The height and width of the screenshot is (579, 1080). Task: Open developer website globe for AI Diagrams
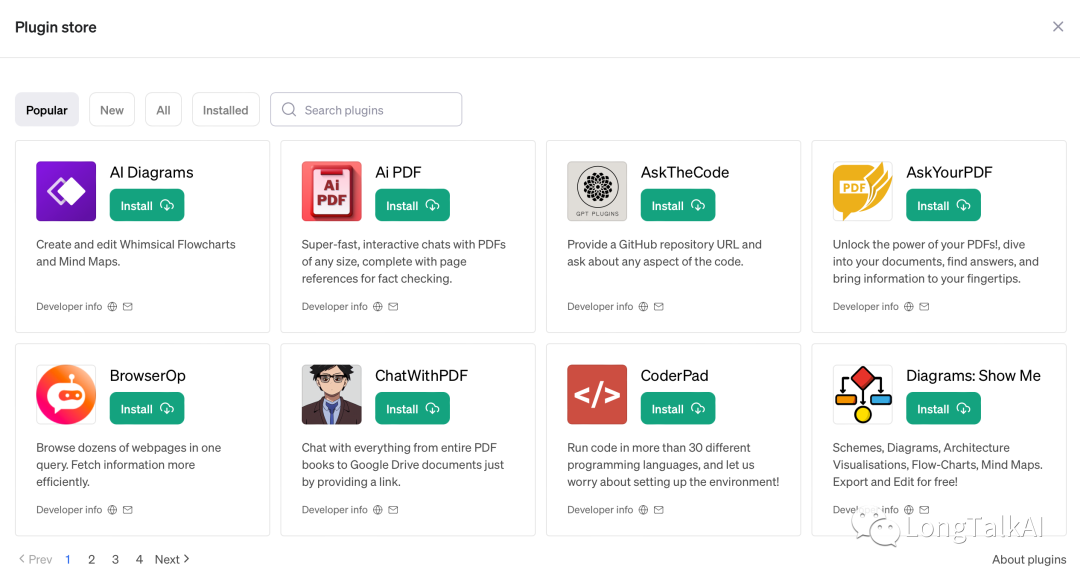[112, 306]
